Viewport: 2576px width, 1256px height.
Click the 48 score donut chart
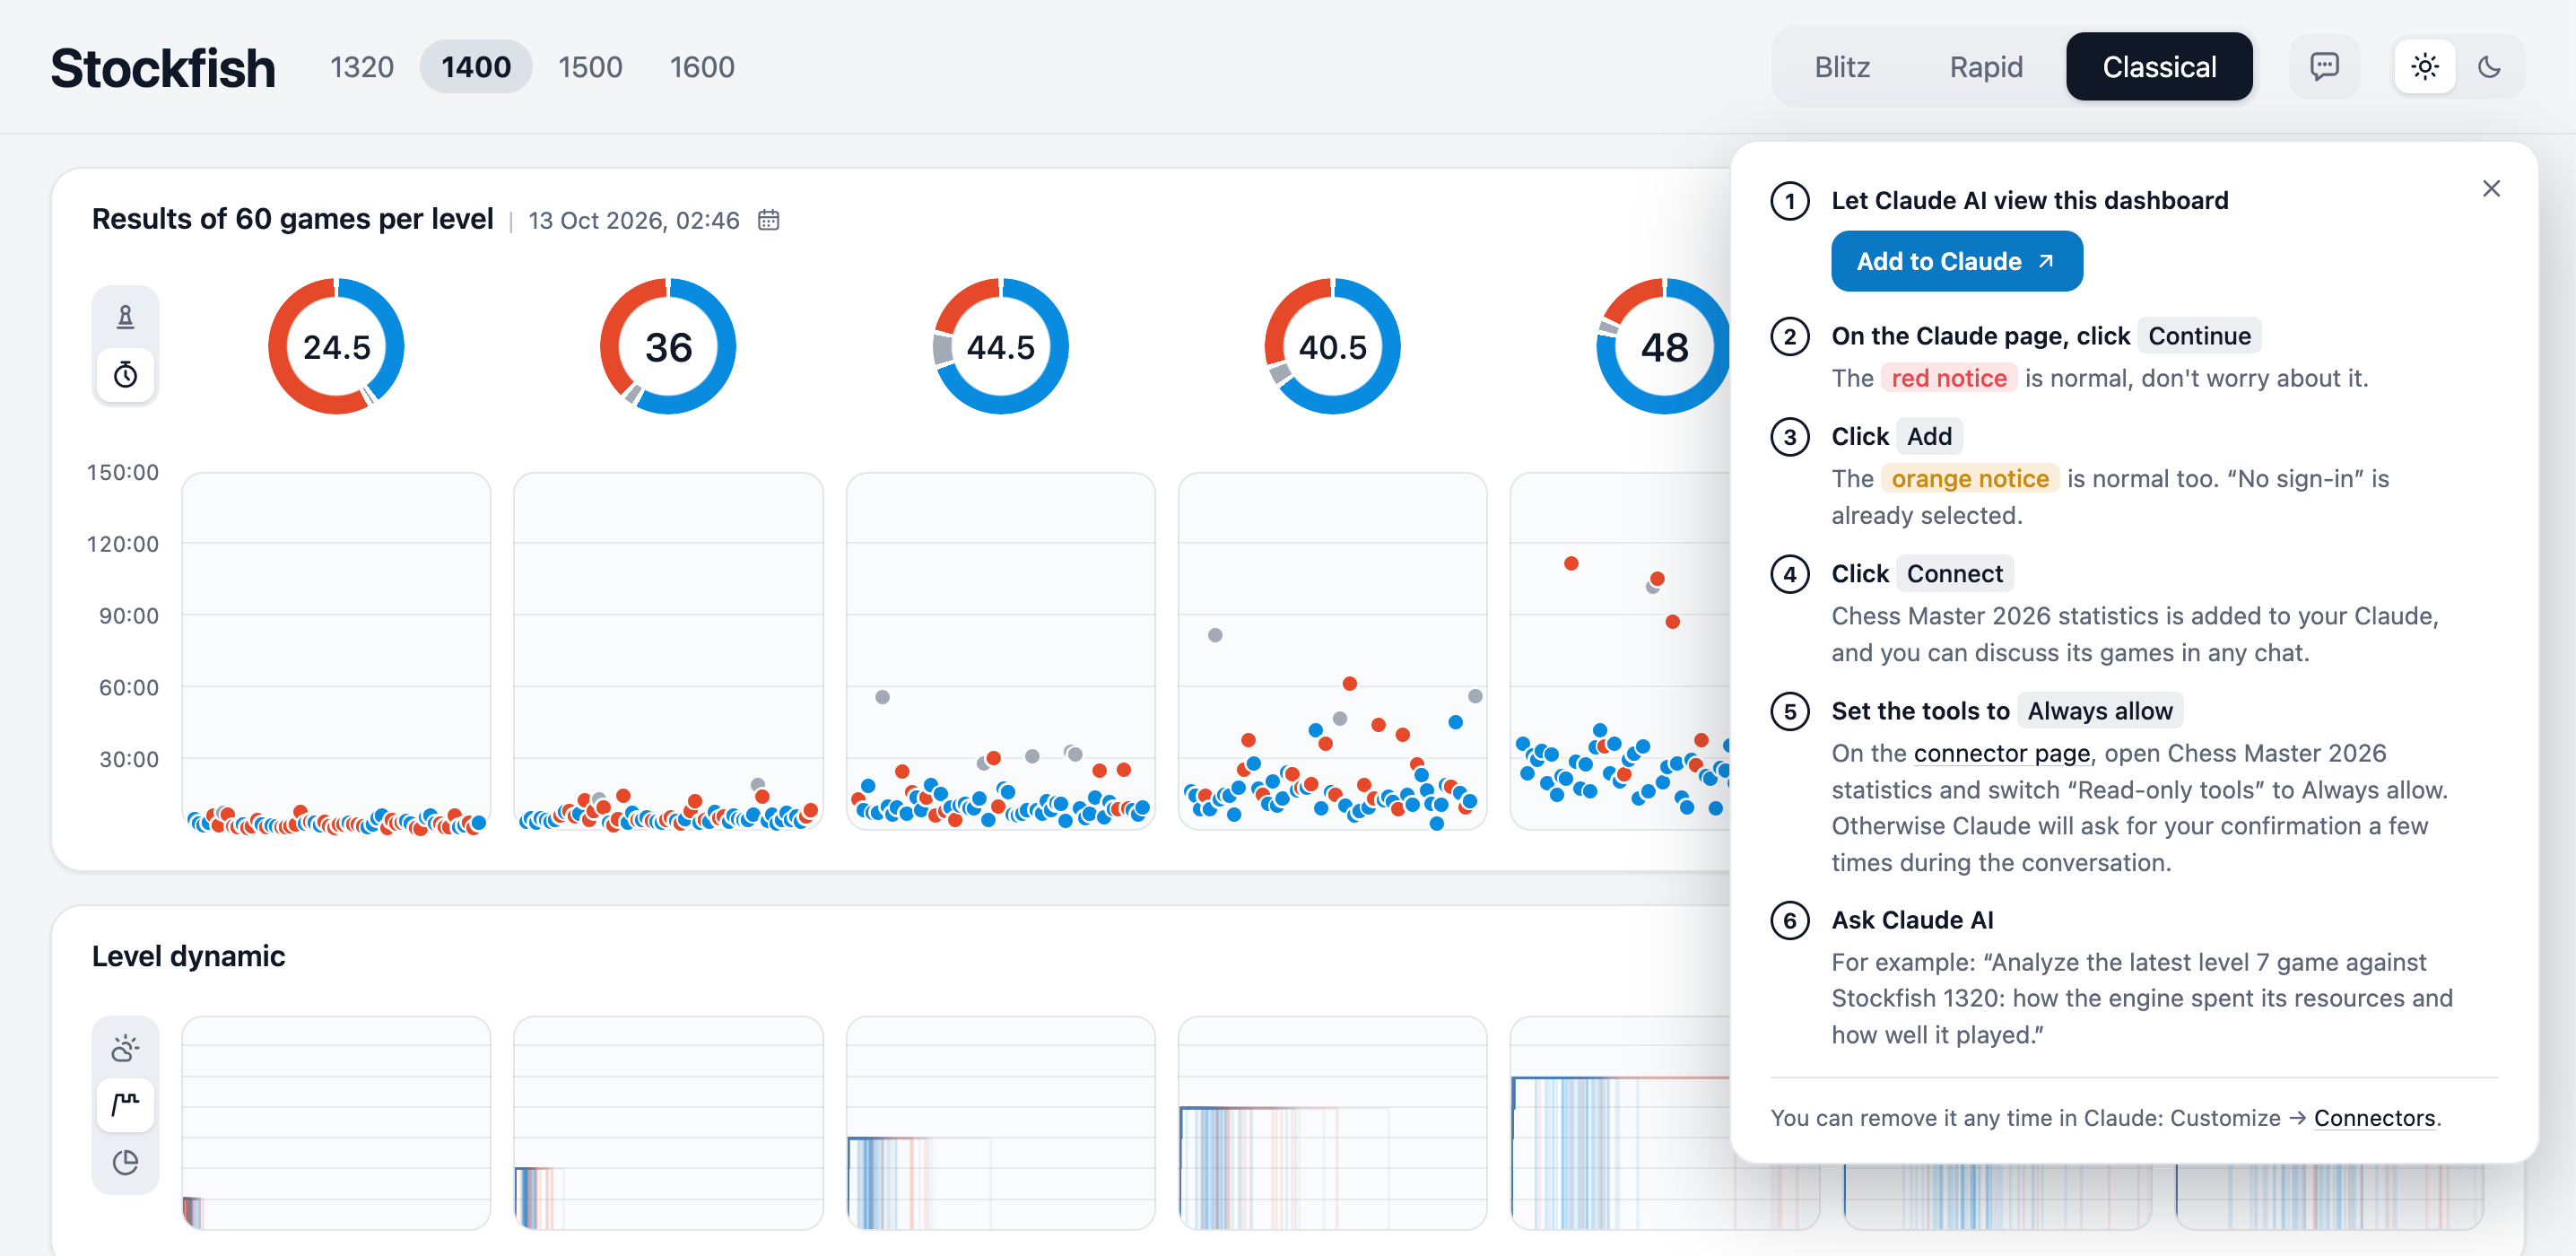click(x=1663, y=346)
